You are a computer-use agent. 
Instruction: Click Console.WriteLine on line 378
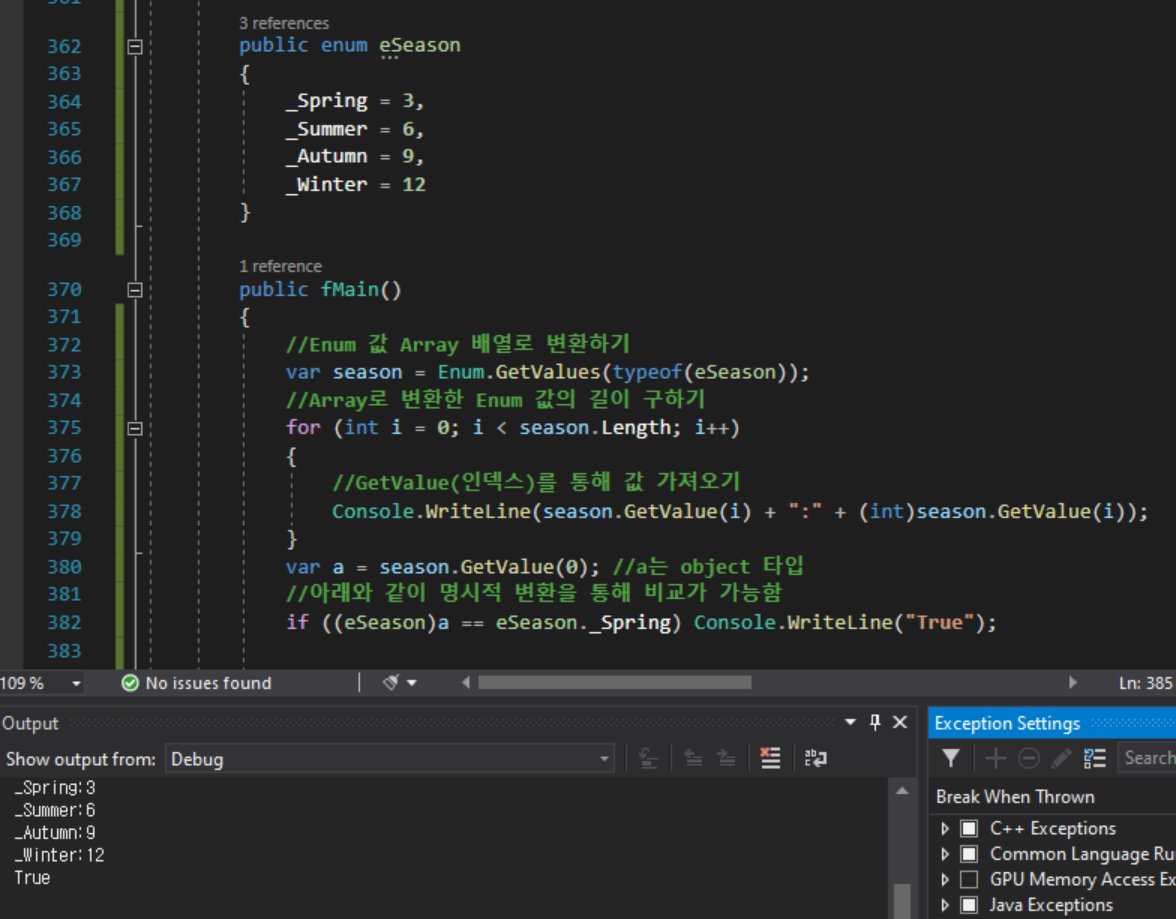coord(431,512)
